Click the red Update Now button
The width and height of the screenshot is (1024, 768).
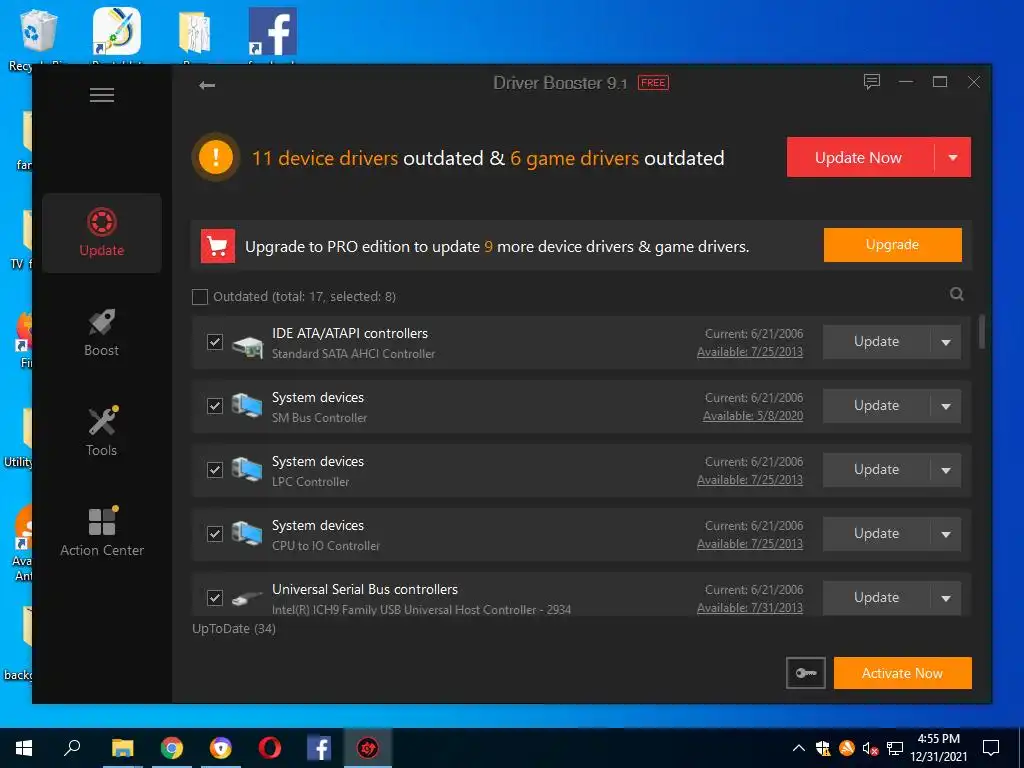point(860,157)
